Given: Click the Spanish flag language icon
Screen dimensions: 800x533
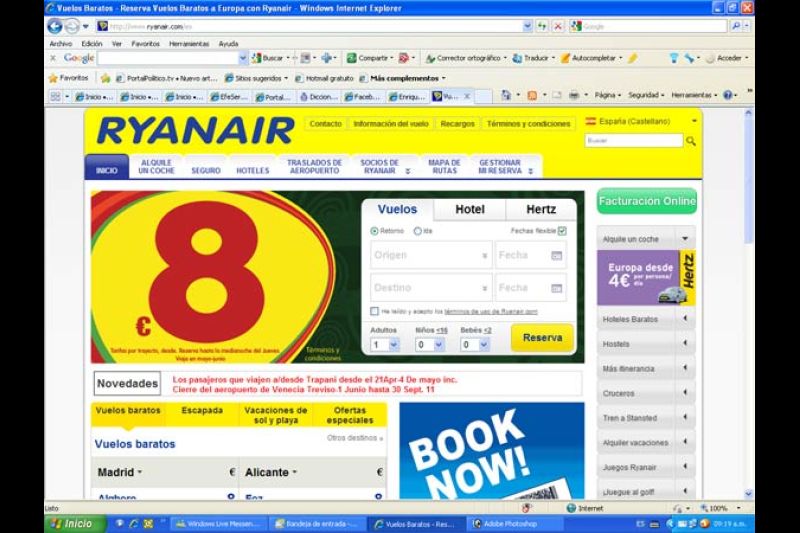Looking at the screenshot, I should [590, 121].
